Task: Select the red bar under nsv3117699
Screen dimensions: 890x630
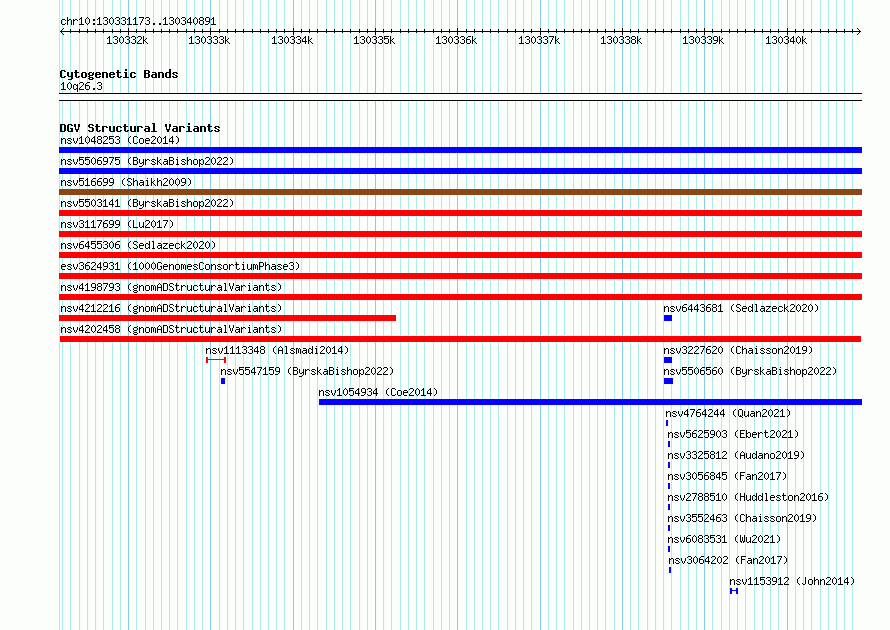Action: click(x=460, y=234)
